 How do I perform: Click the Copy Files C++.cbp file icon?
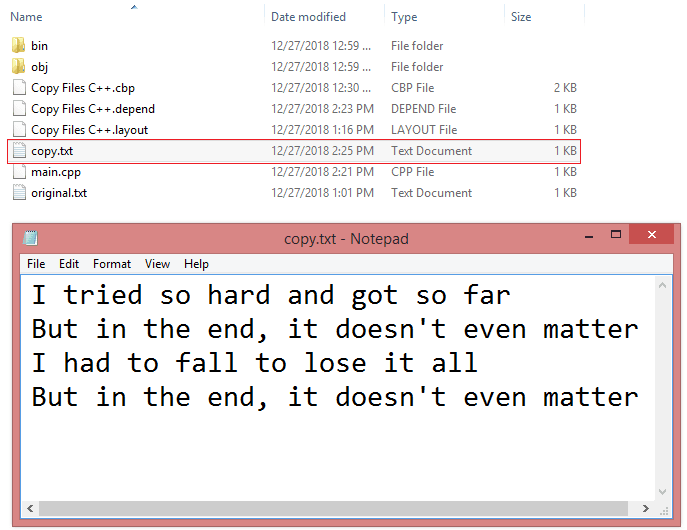[19, 88]
